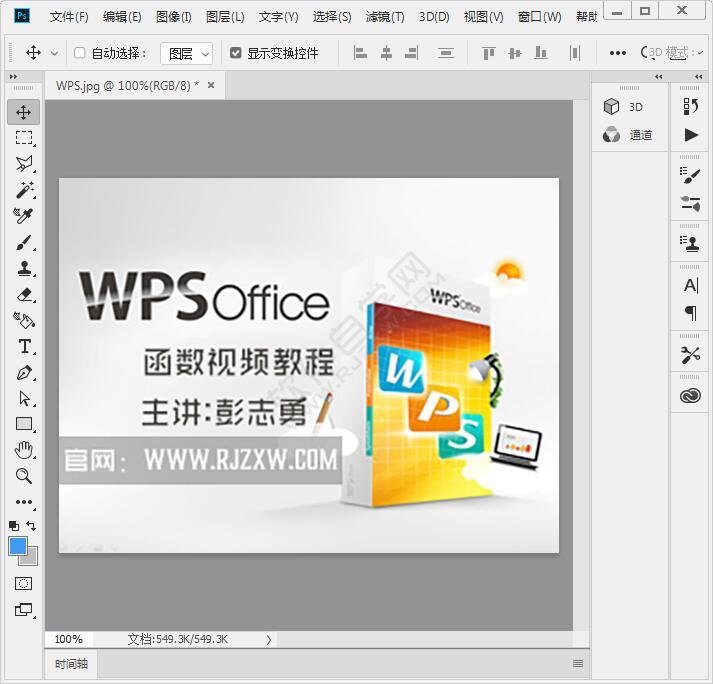Uncheck the 显示变换控件 checkbox
The image size is (713, 684).
tap(236, 53)
